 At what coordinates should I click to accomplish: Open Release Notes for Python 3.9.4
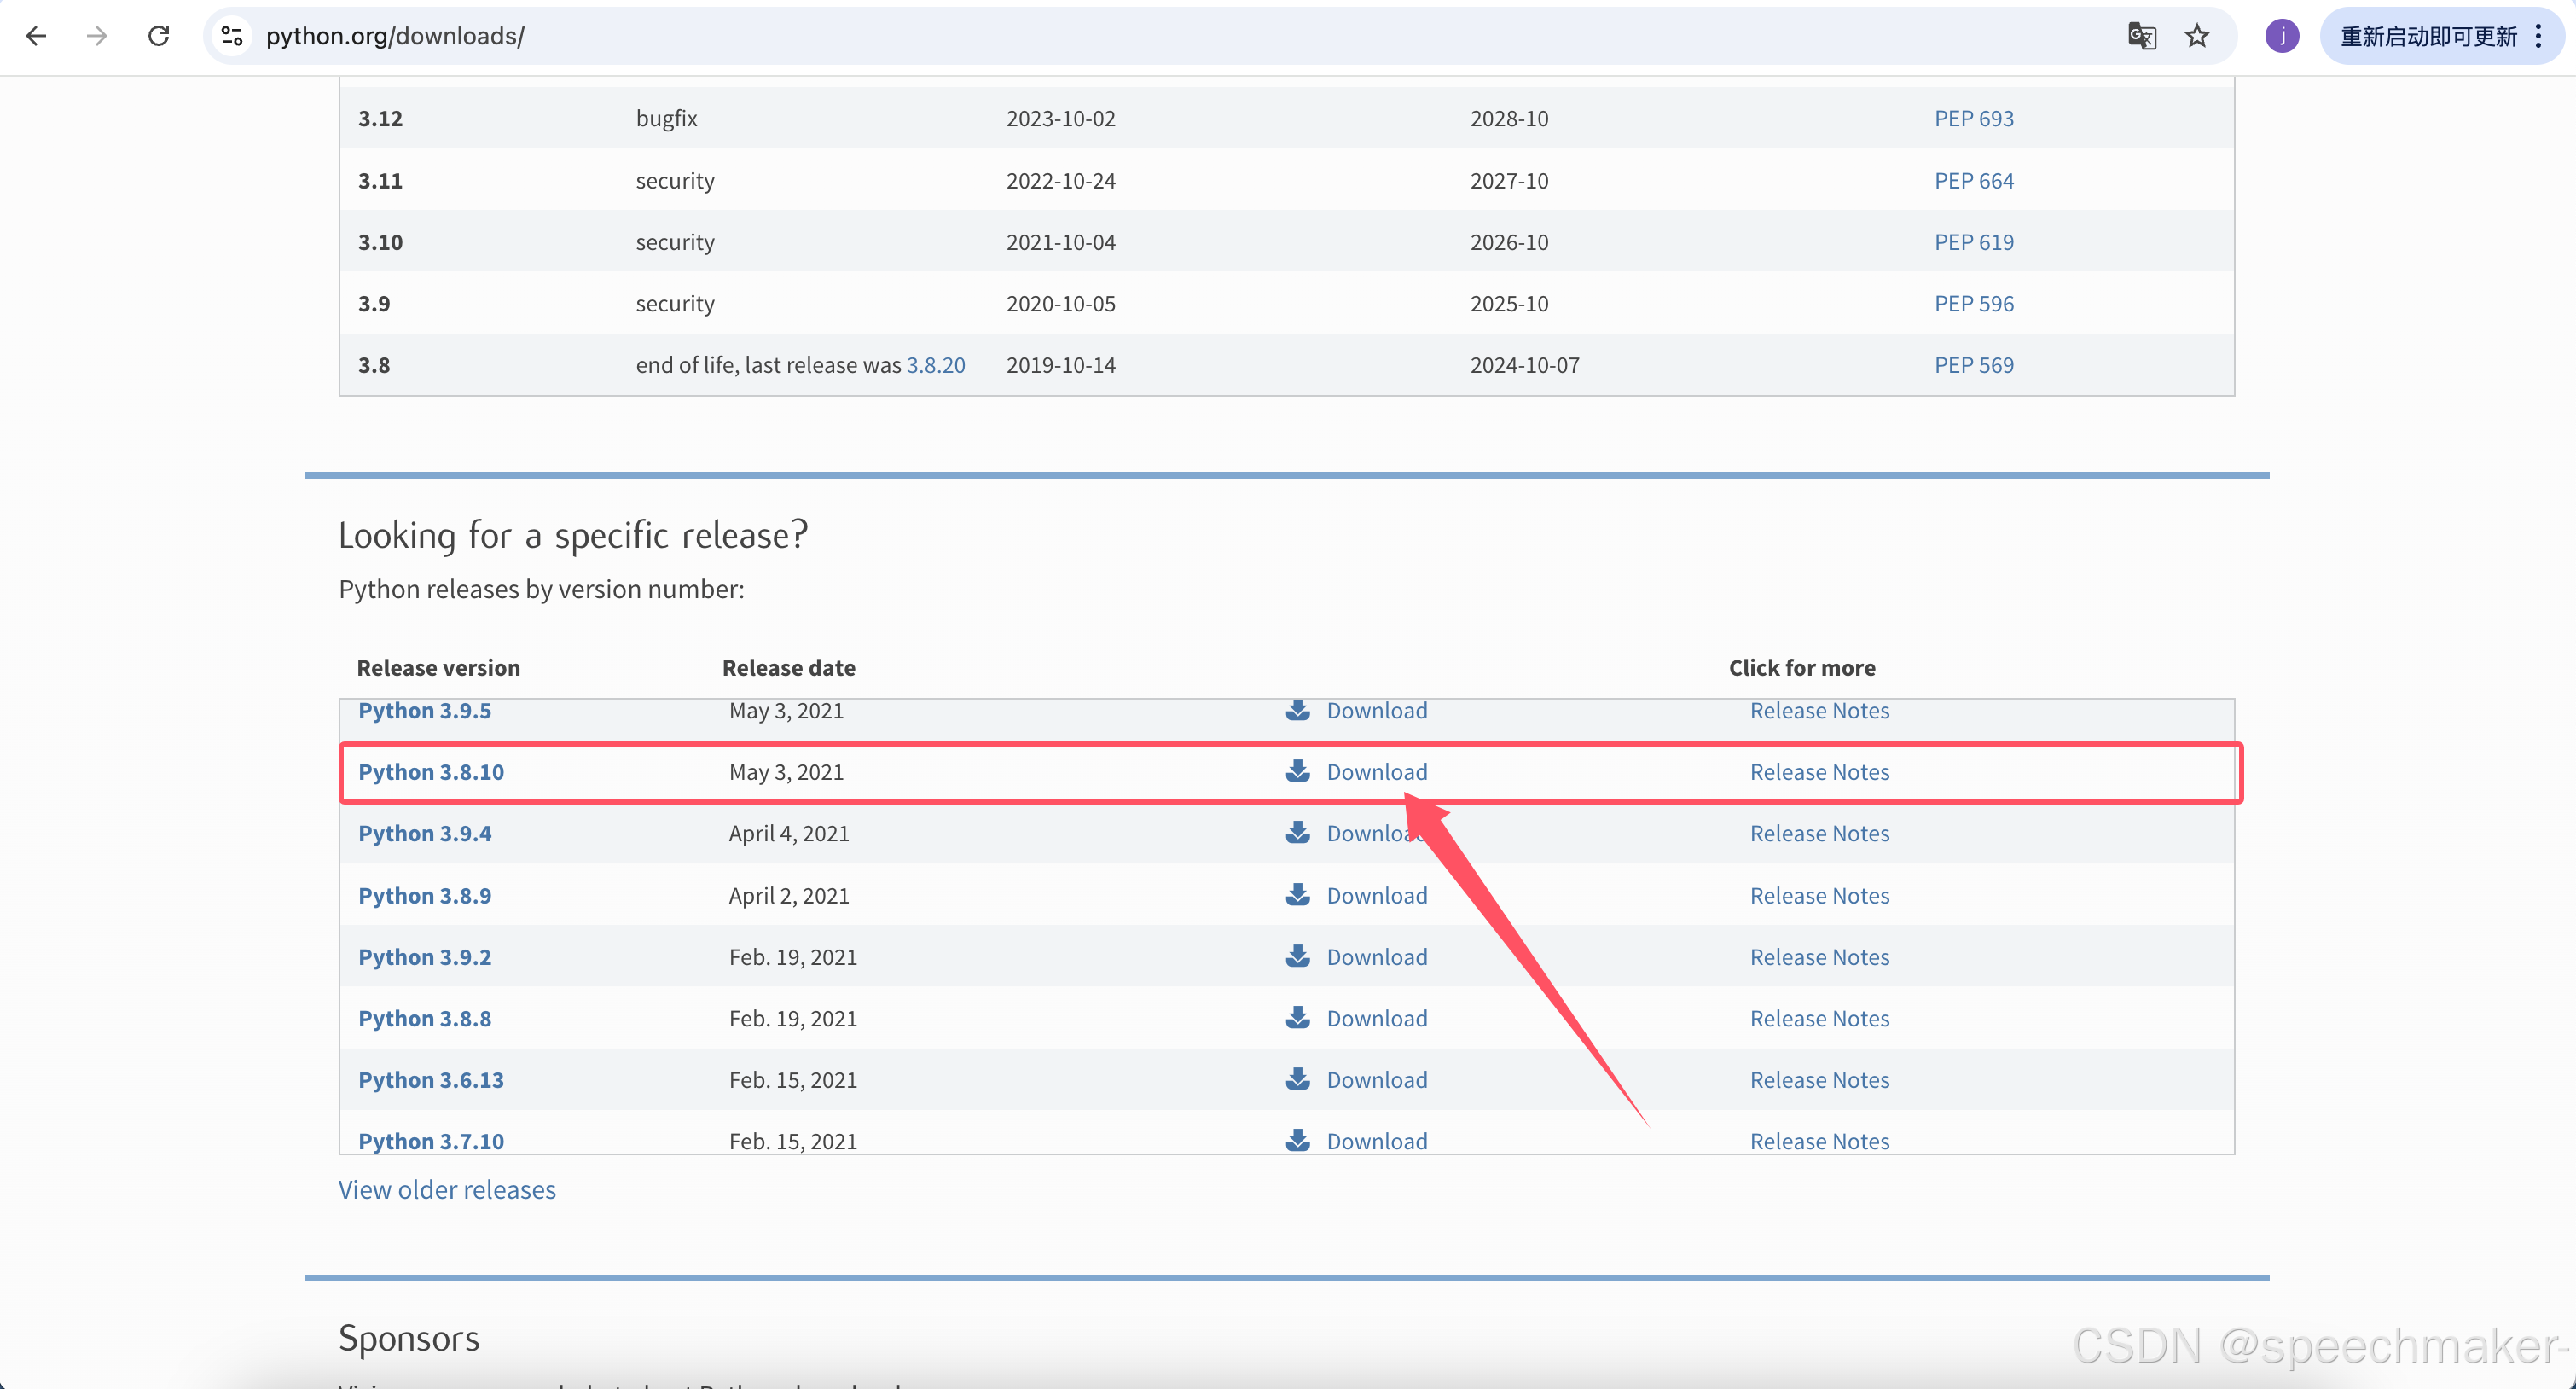(1819, 833)
